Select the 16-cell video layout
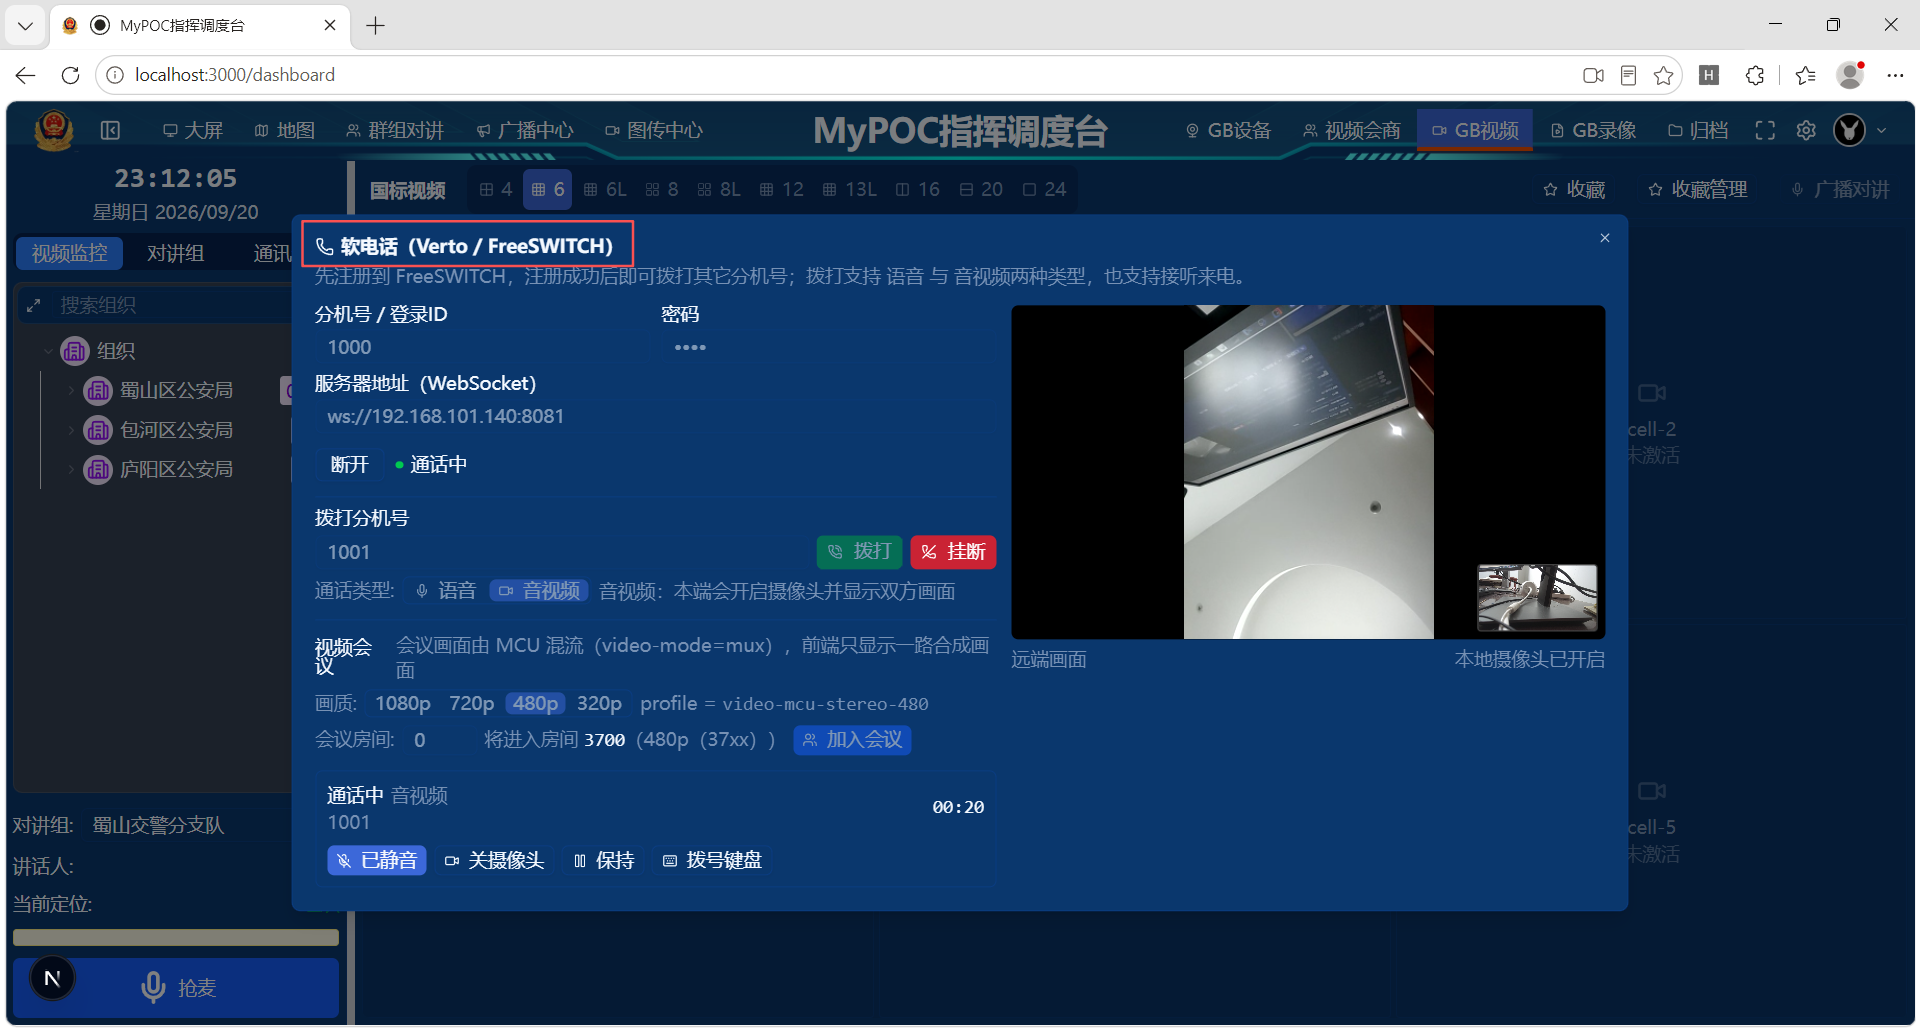Image resolution: width=1920 pixels, height=1030 pixels. 918,190
